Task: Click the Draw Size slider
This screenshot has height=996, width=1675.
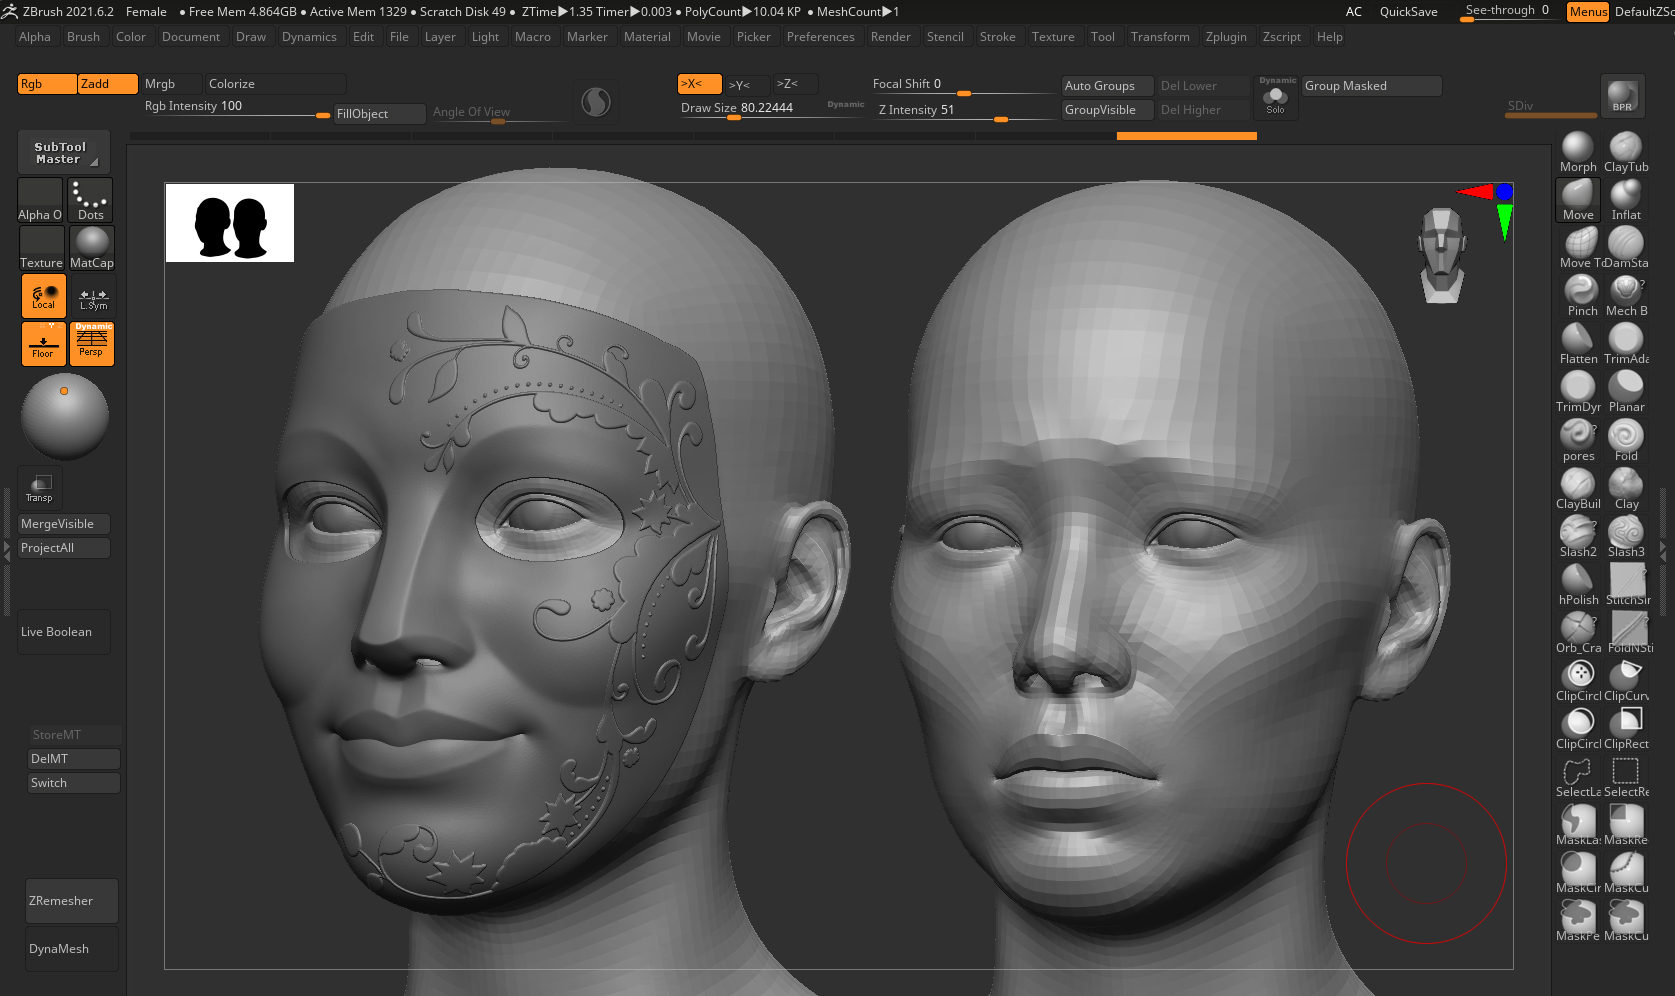Action: pos(772,109)
